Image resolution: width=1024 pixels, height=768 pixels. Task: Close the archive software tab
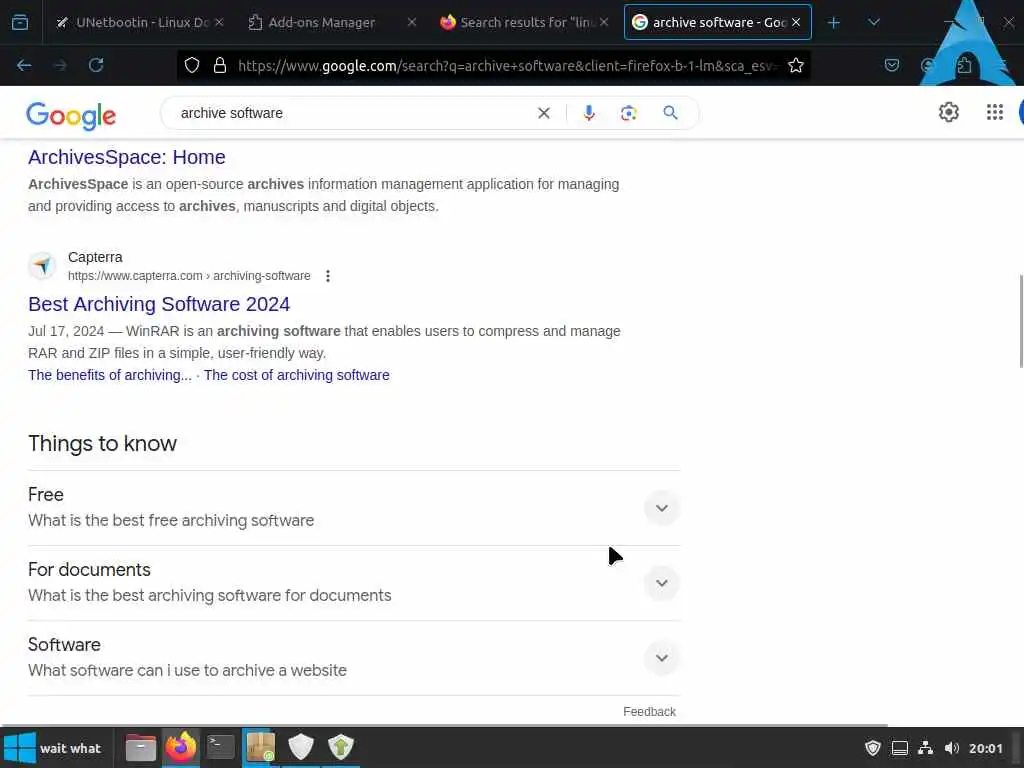pos(796,22)
